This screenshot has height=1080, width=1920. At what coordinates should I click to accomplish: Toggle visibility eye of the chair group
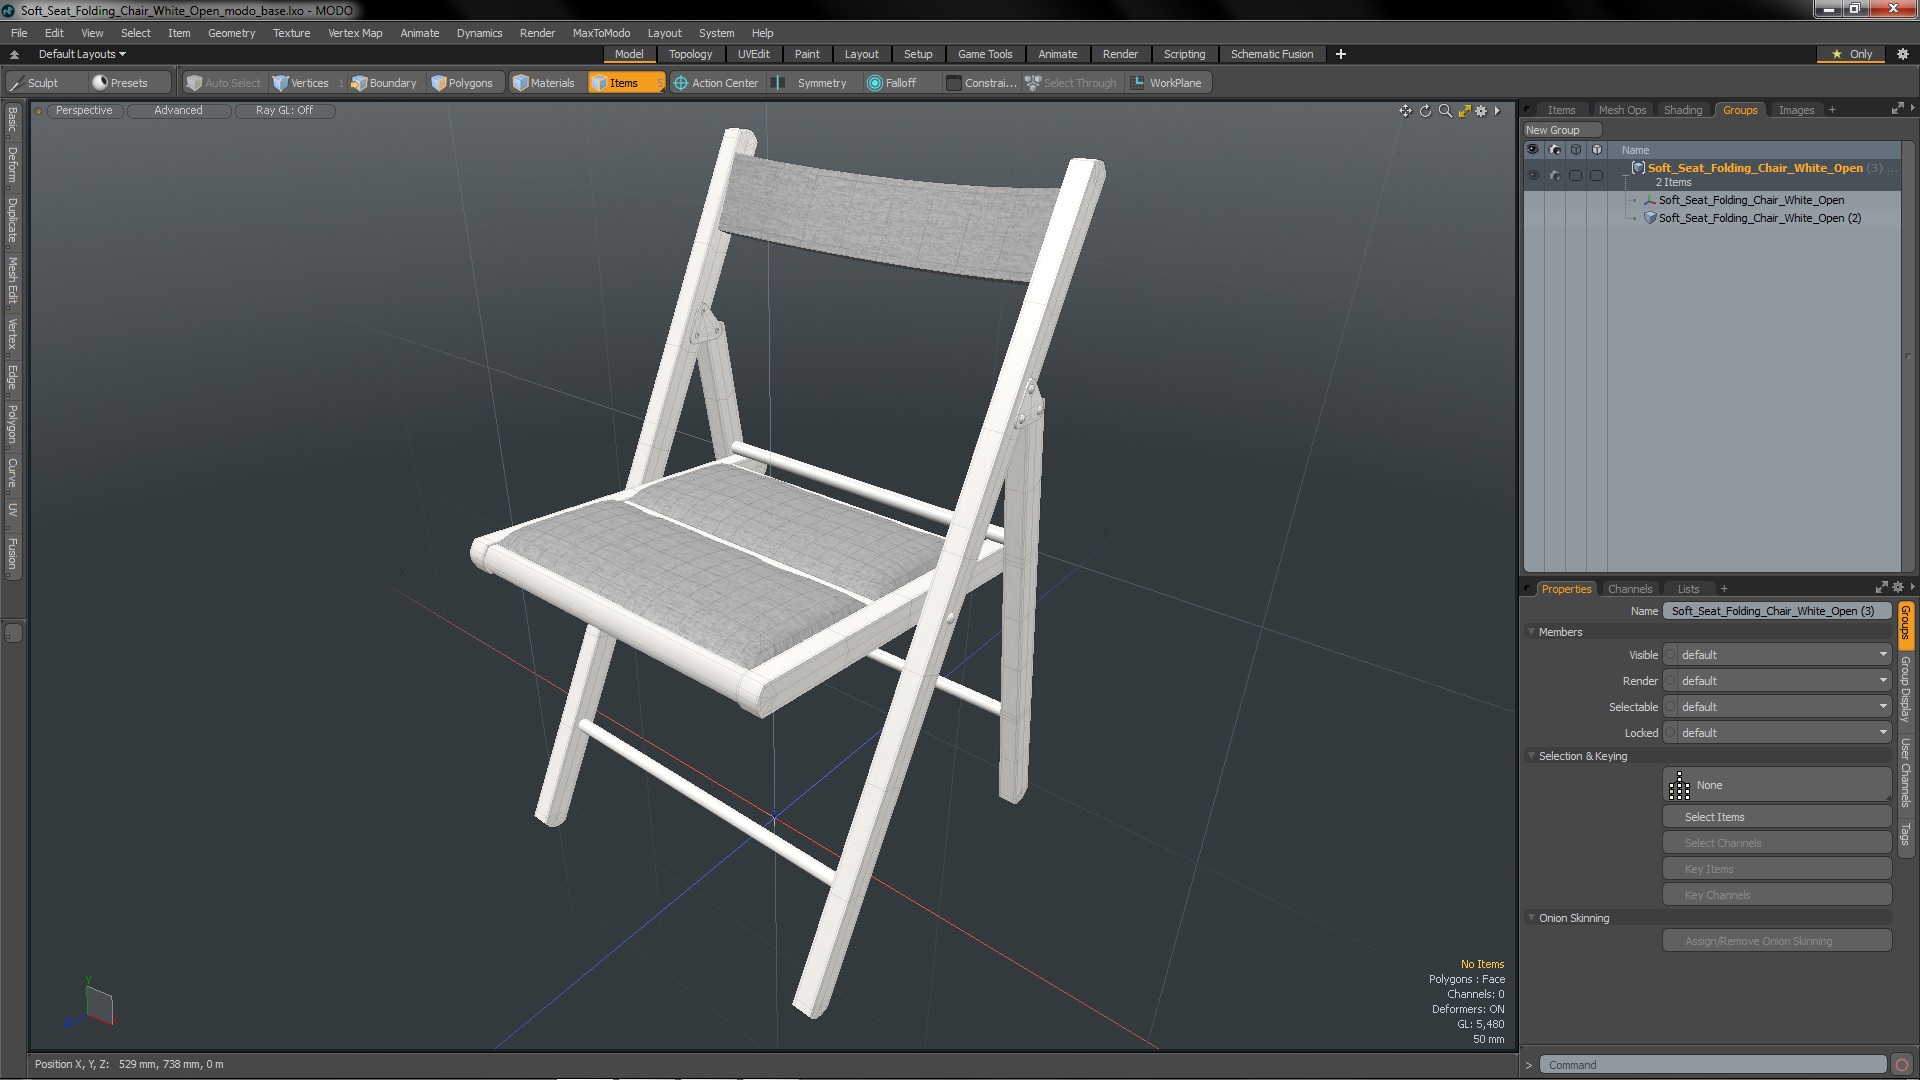click(1533, 175)
